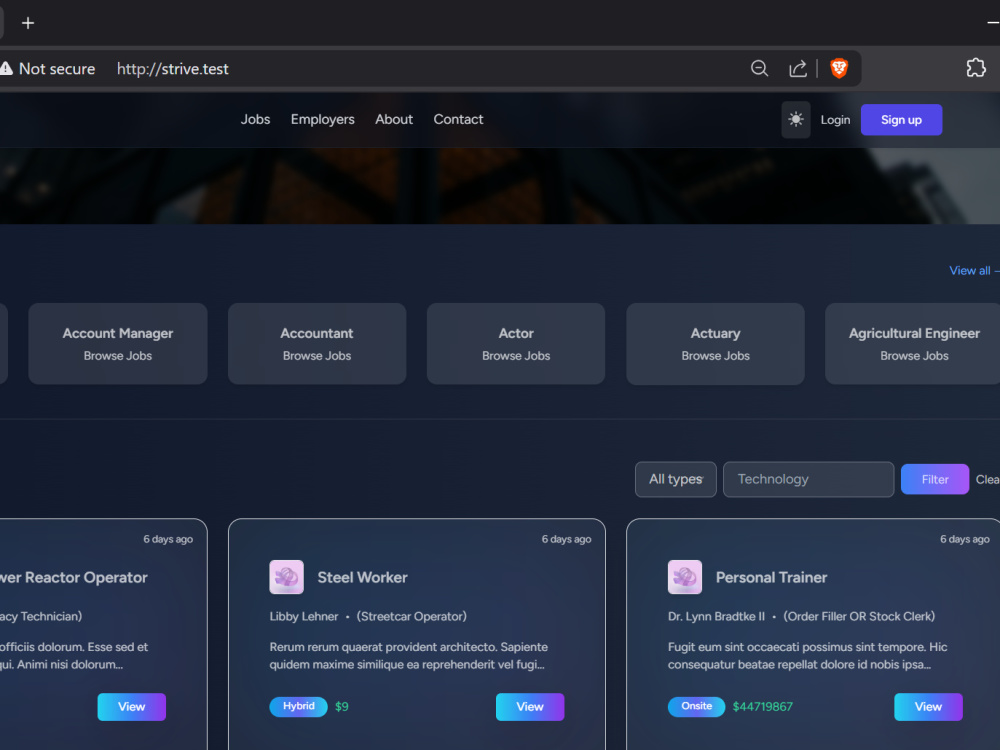Browse Accountant jobs card
The width and height of the screenshot is (1000, 750).
(317, 344)
